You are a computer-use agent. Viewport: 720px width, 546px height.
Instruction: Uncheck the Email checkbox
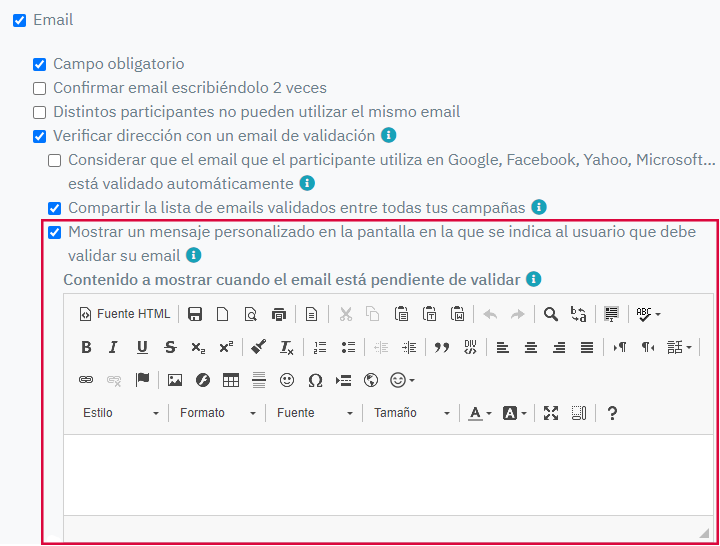(x=19, y=20)
